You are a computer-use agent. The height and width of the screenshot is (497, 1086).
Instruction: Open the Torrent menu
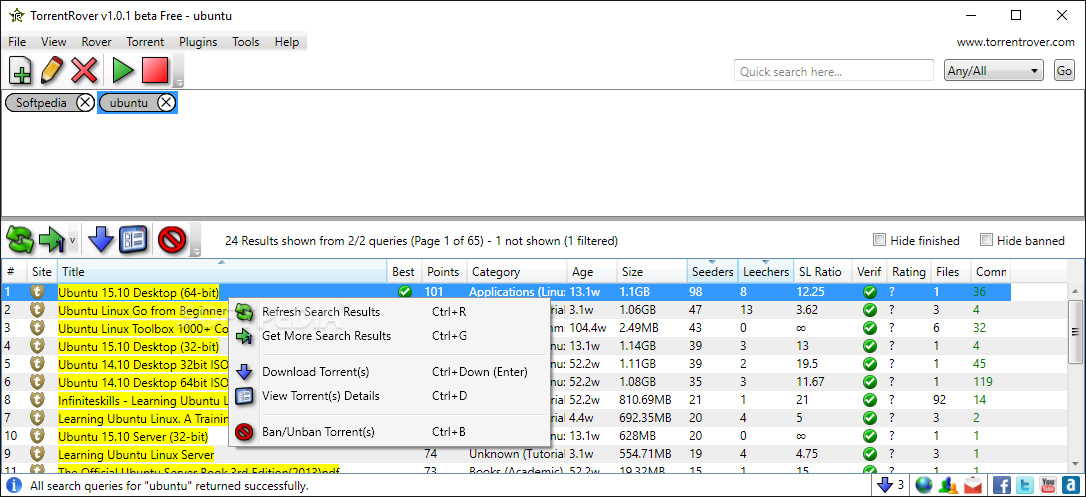click(145, 42)
